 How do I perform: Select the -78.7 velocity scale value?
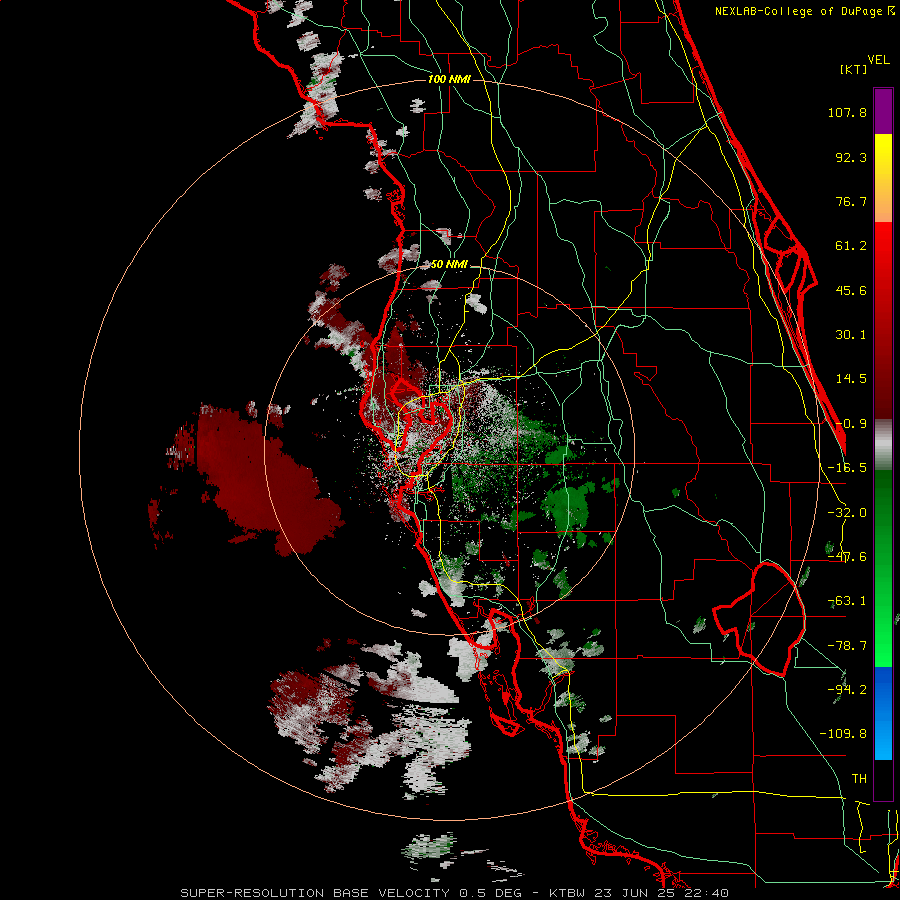pos(847,646)
